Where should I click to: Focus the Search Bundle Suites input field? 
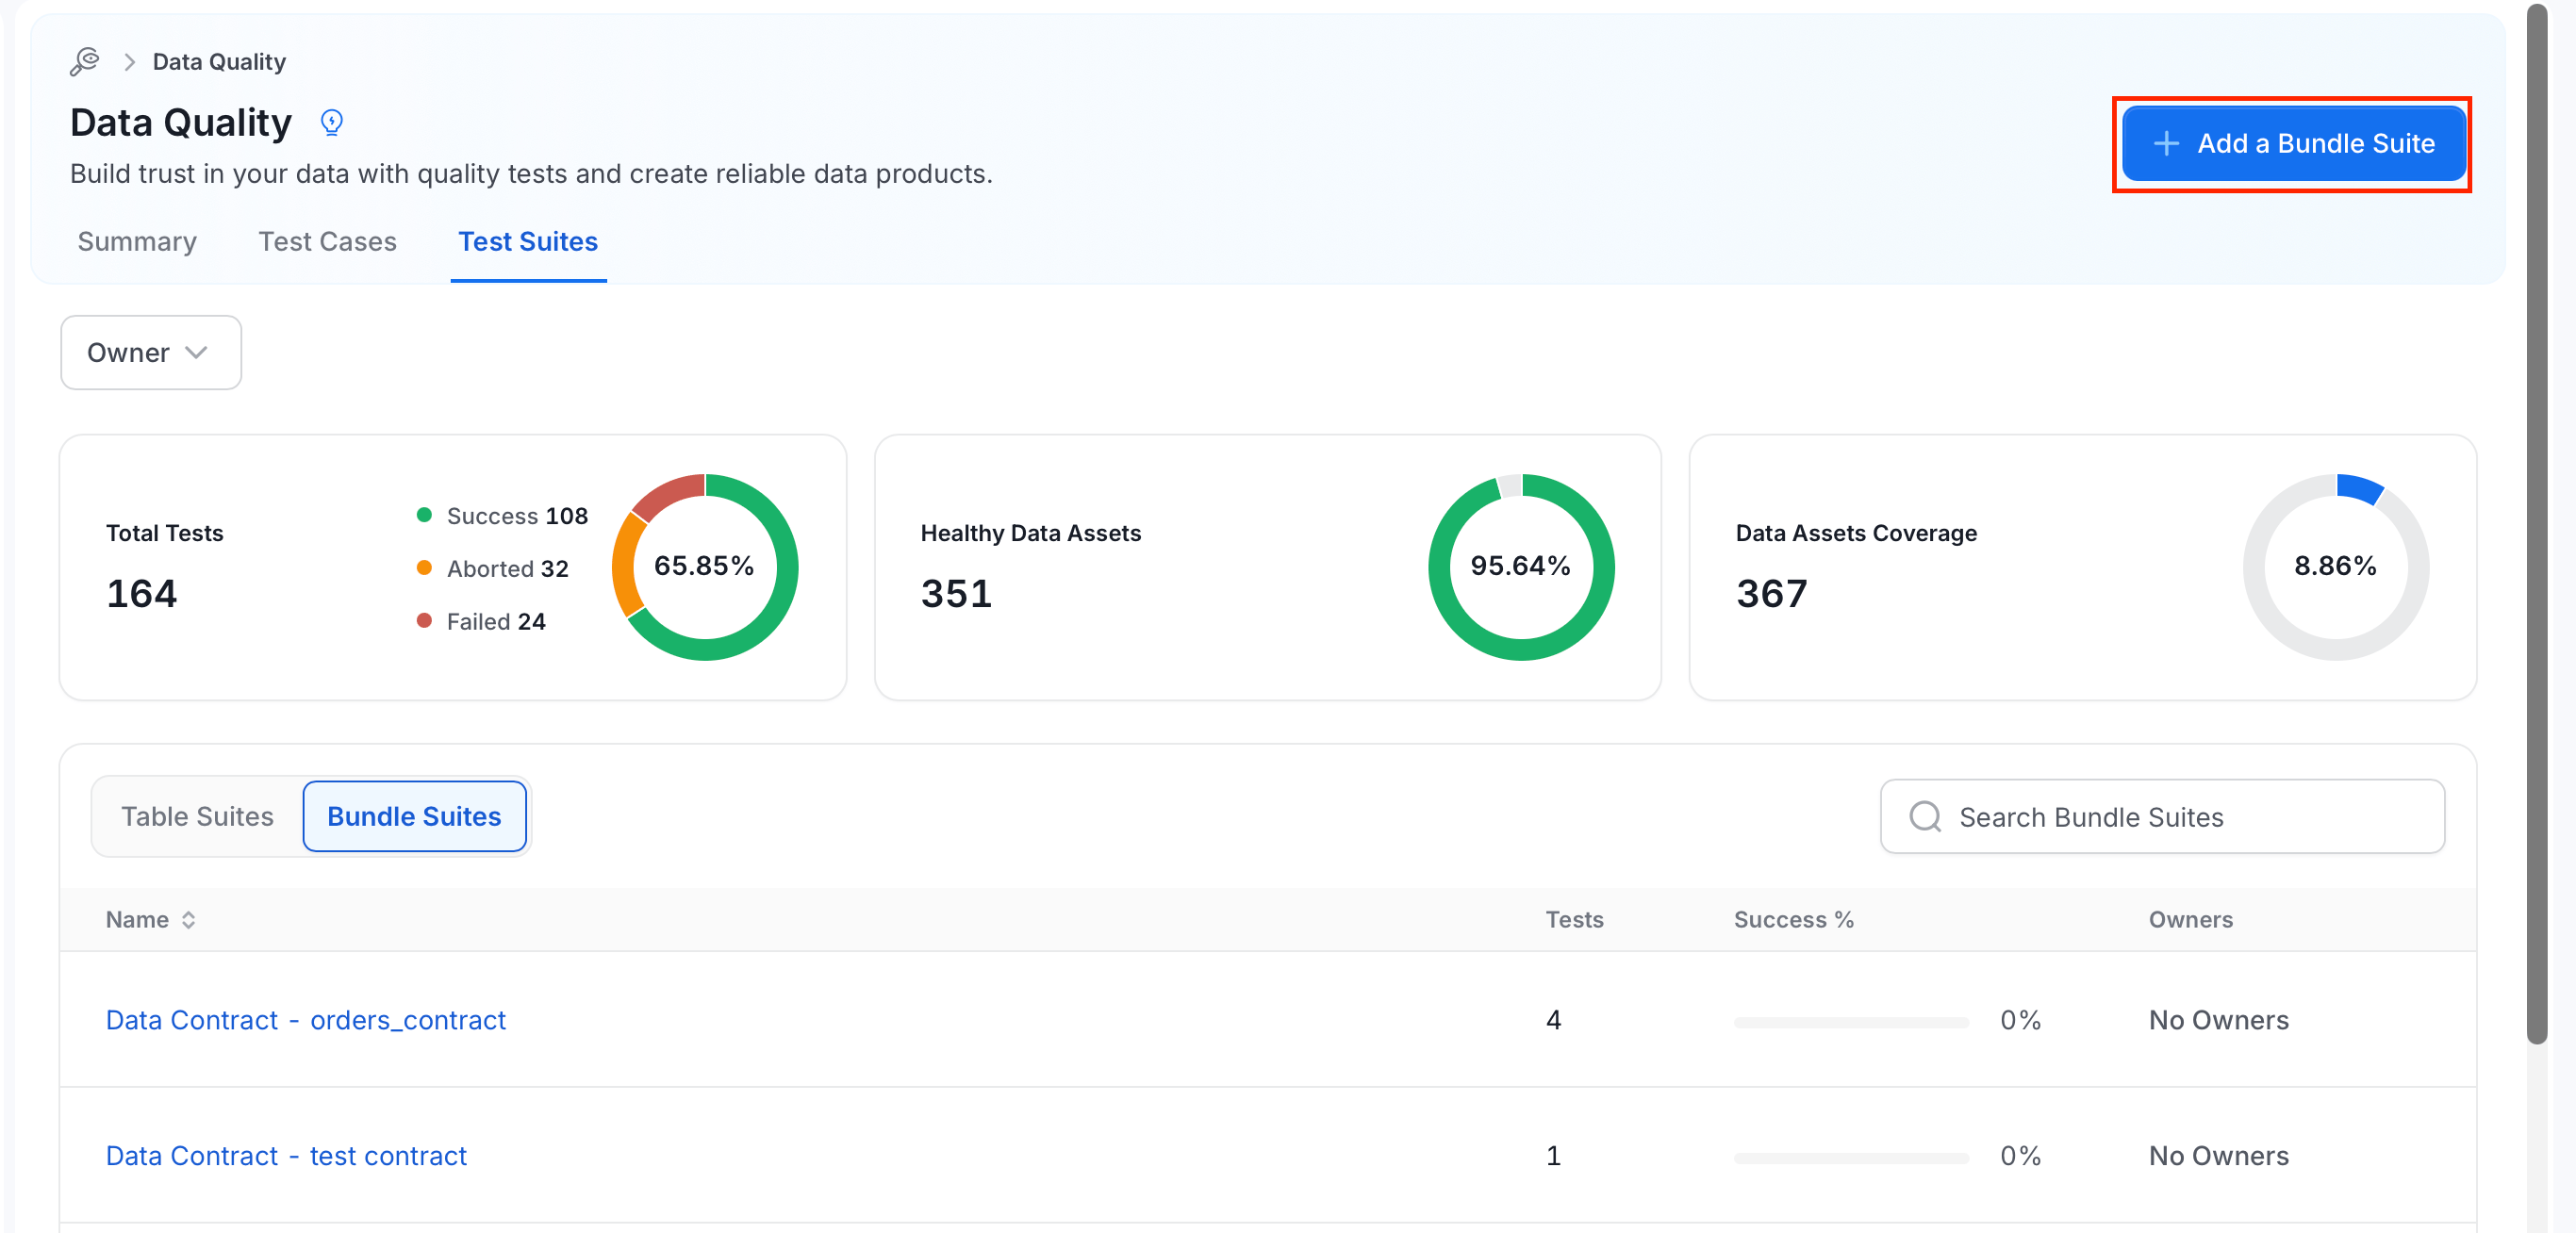tap(2162, 817)
